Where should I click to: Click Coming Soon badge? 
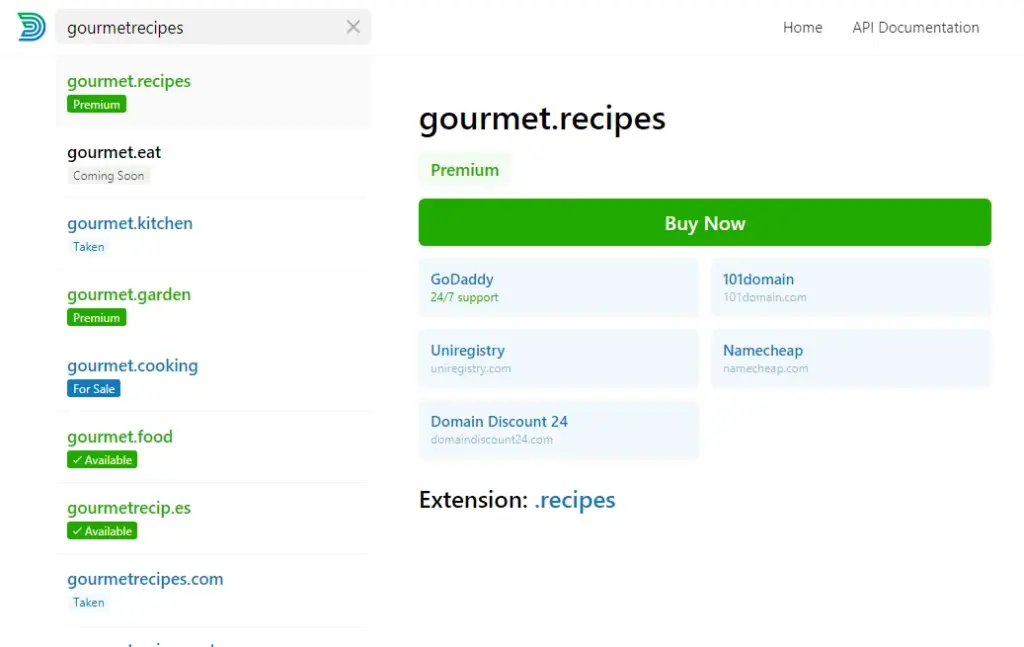108,176
